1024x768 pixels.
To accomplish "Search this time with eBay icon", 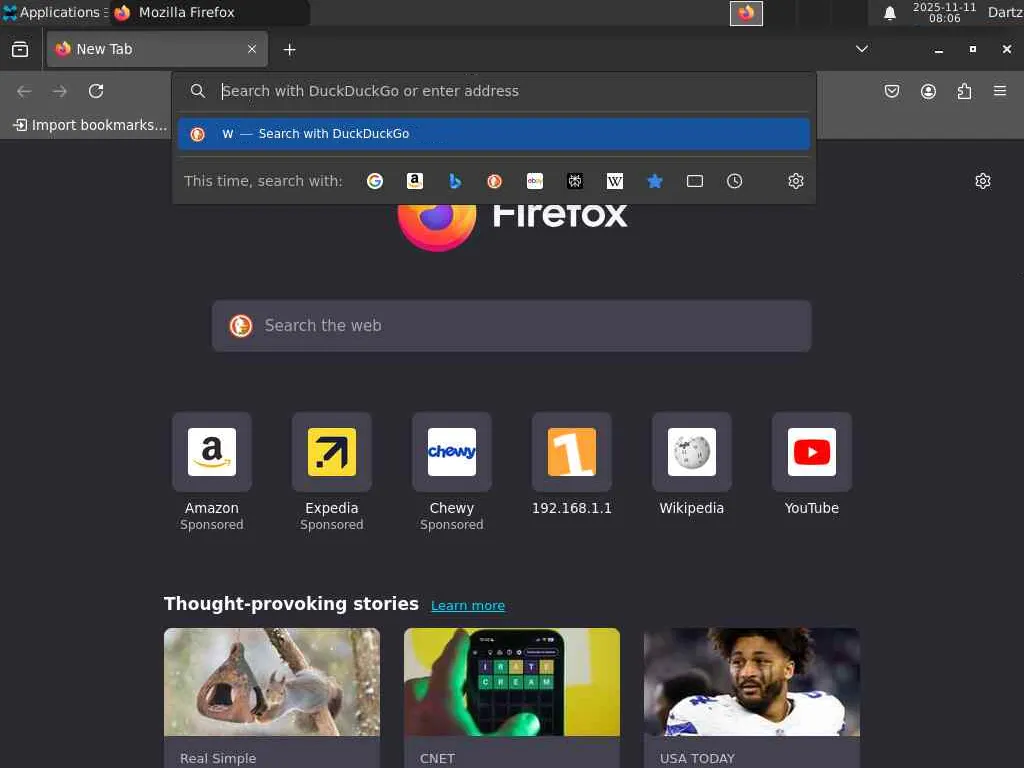I will 535,181.
